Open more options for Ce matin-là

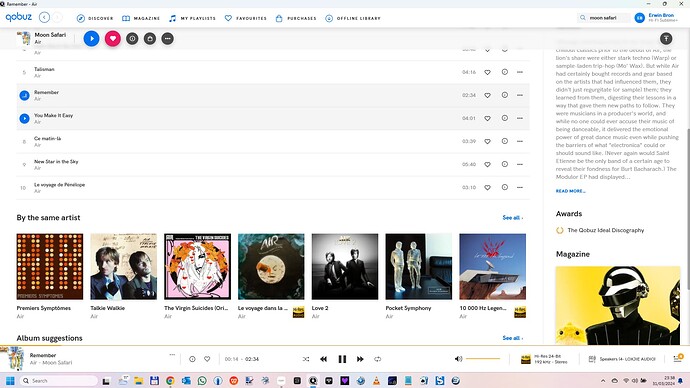click(x=520, y=141)
